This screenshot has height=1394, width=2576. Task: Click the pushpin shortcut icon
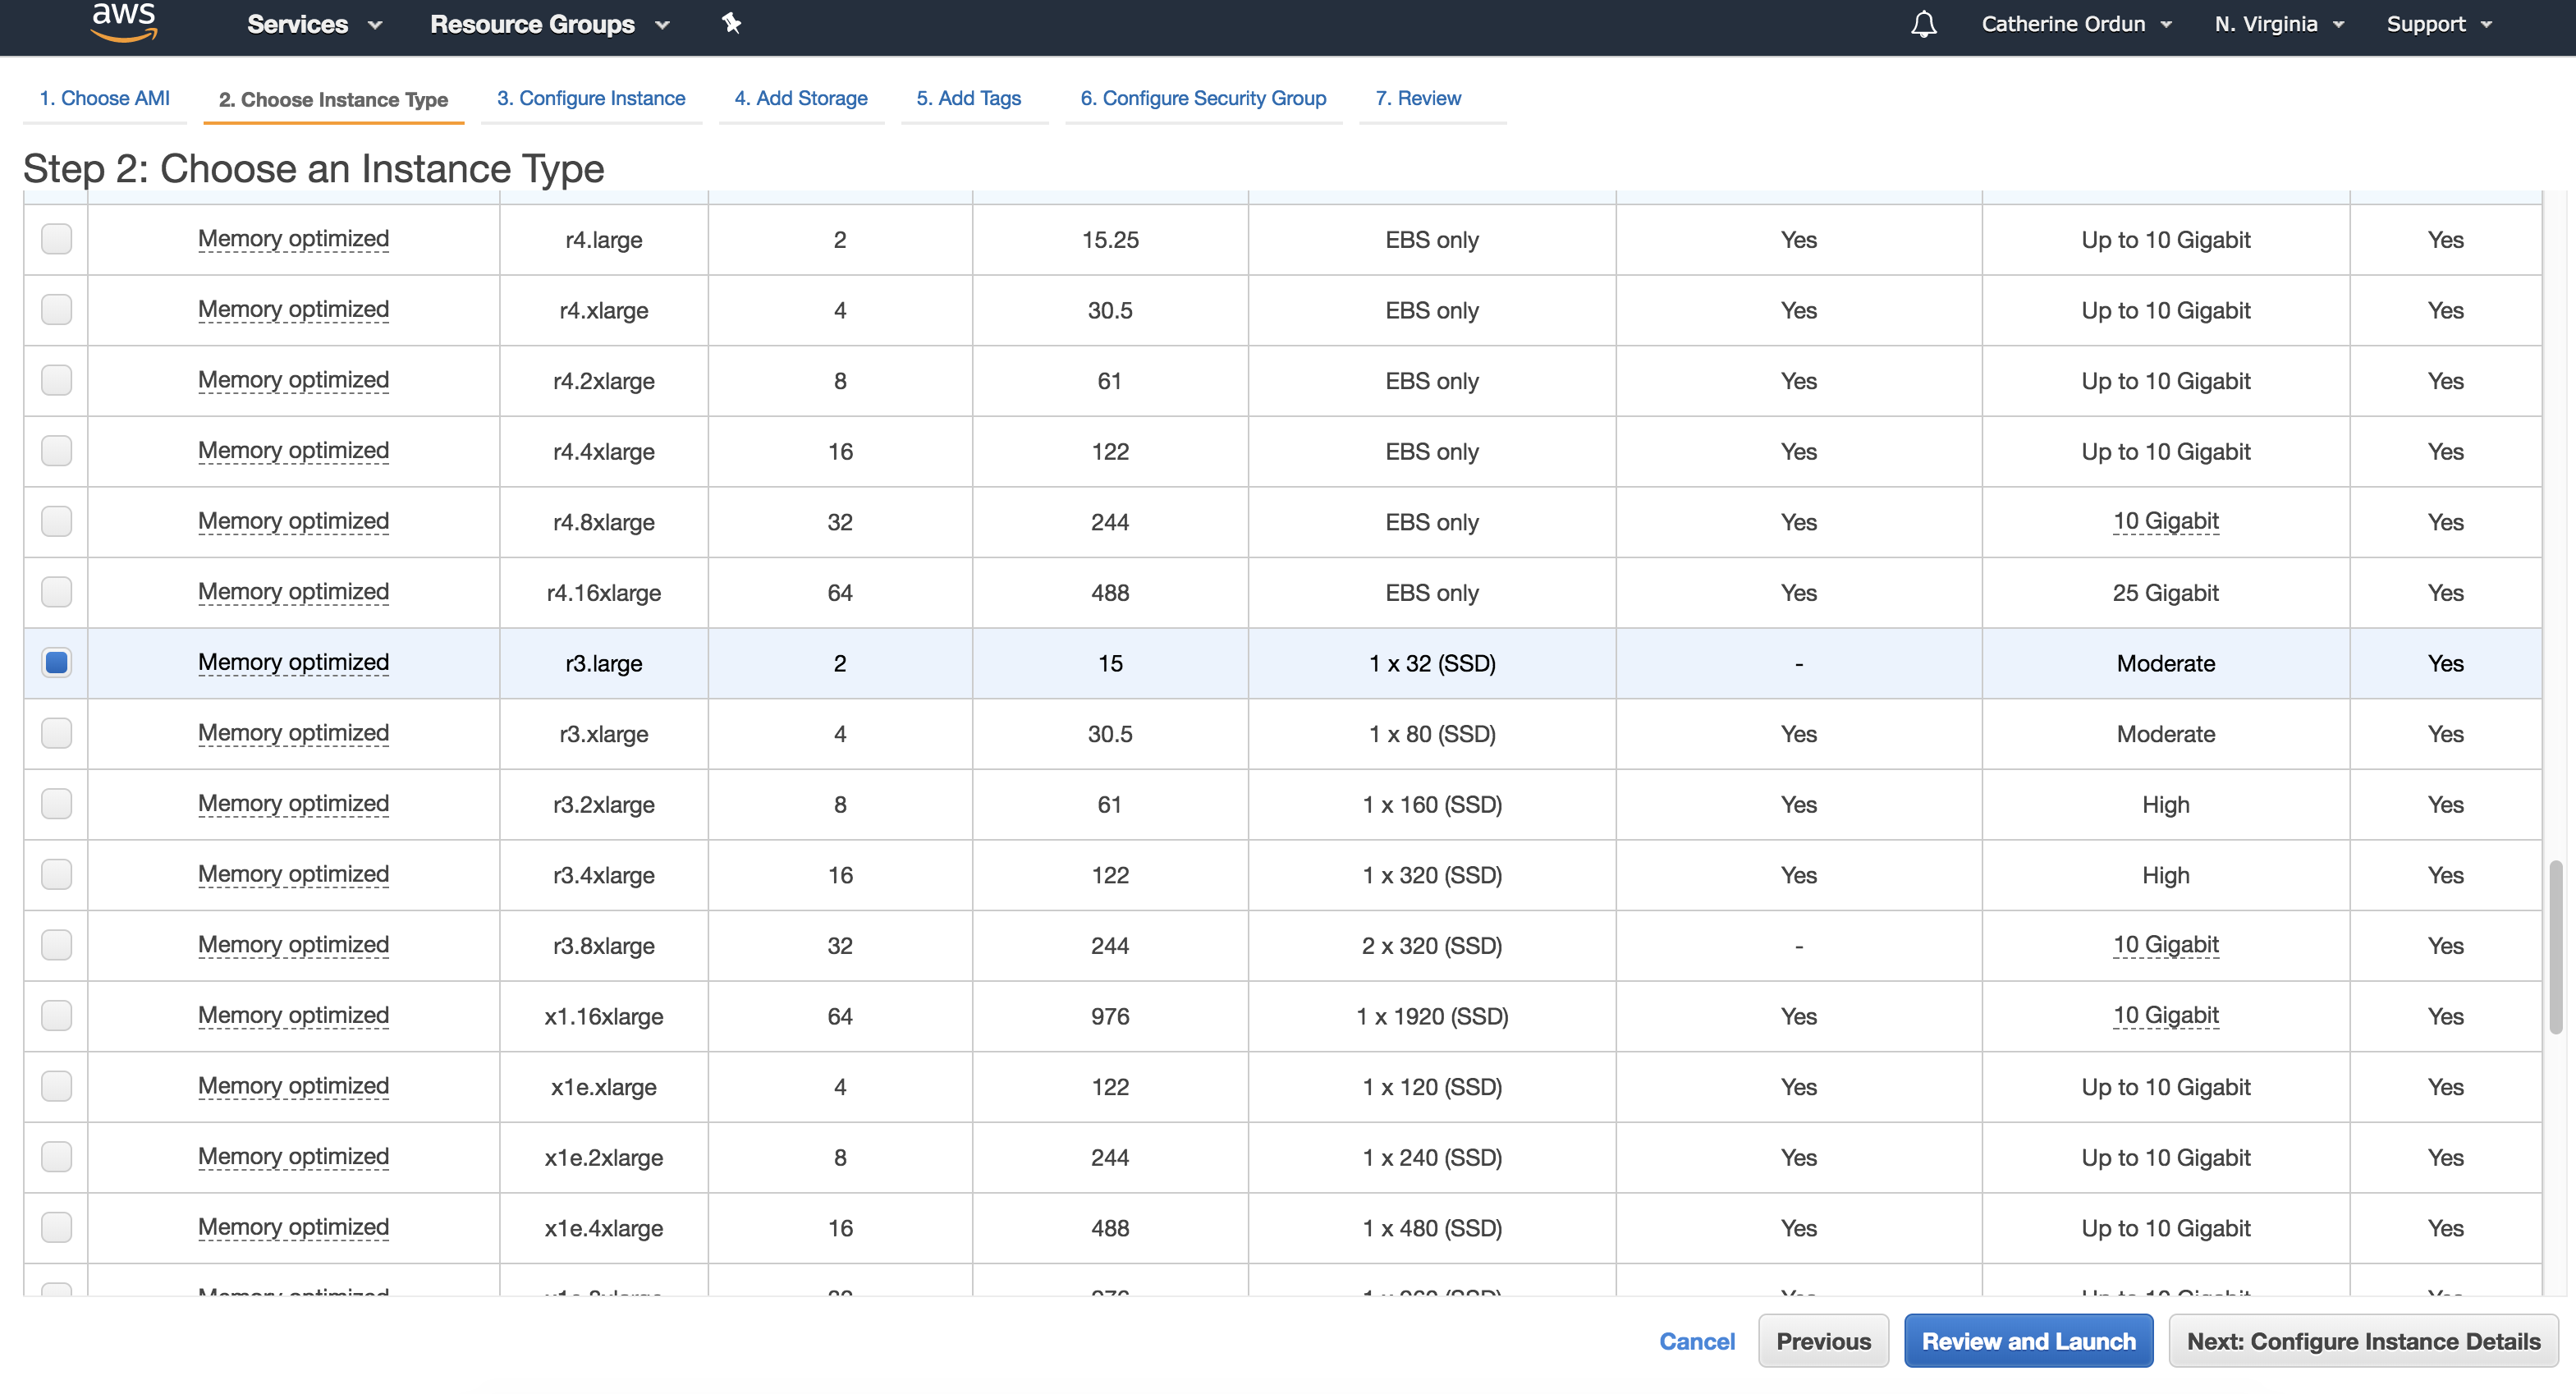pos(731,23)
